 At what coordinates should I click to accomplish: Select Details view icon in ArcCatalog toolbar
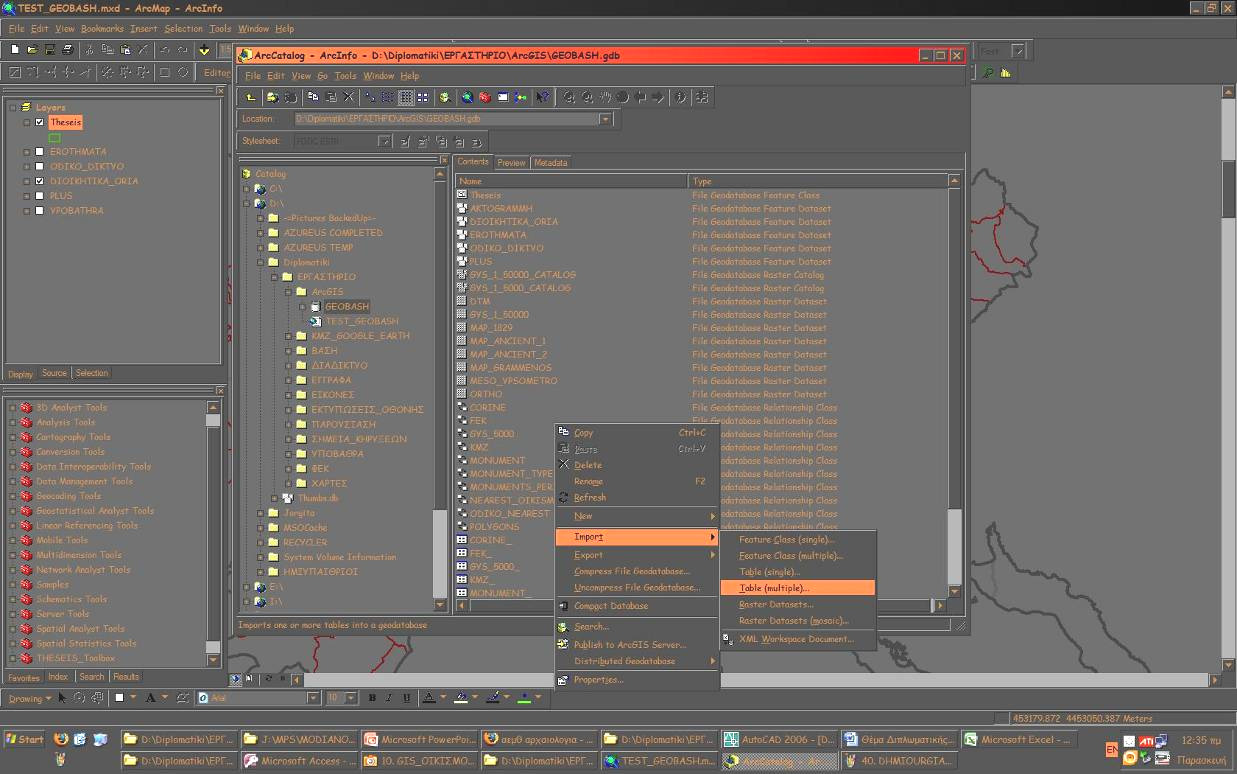click(406, 97)
